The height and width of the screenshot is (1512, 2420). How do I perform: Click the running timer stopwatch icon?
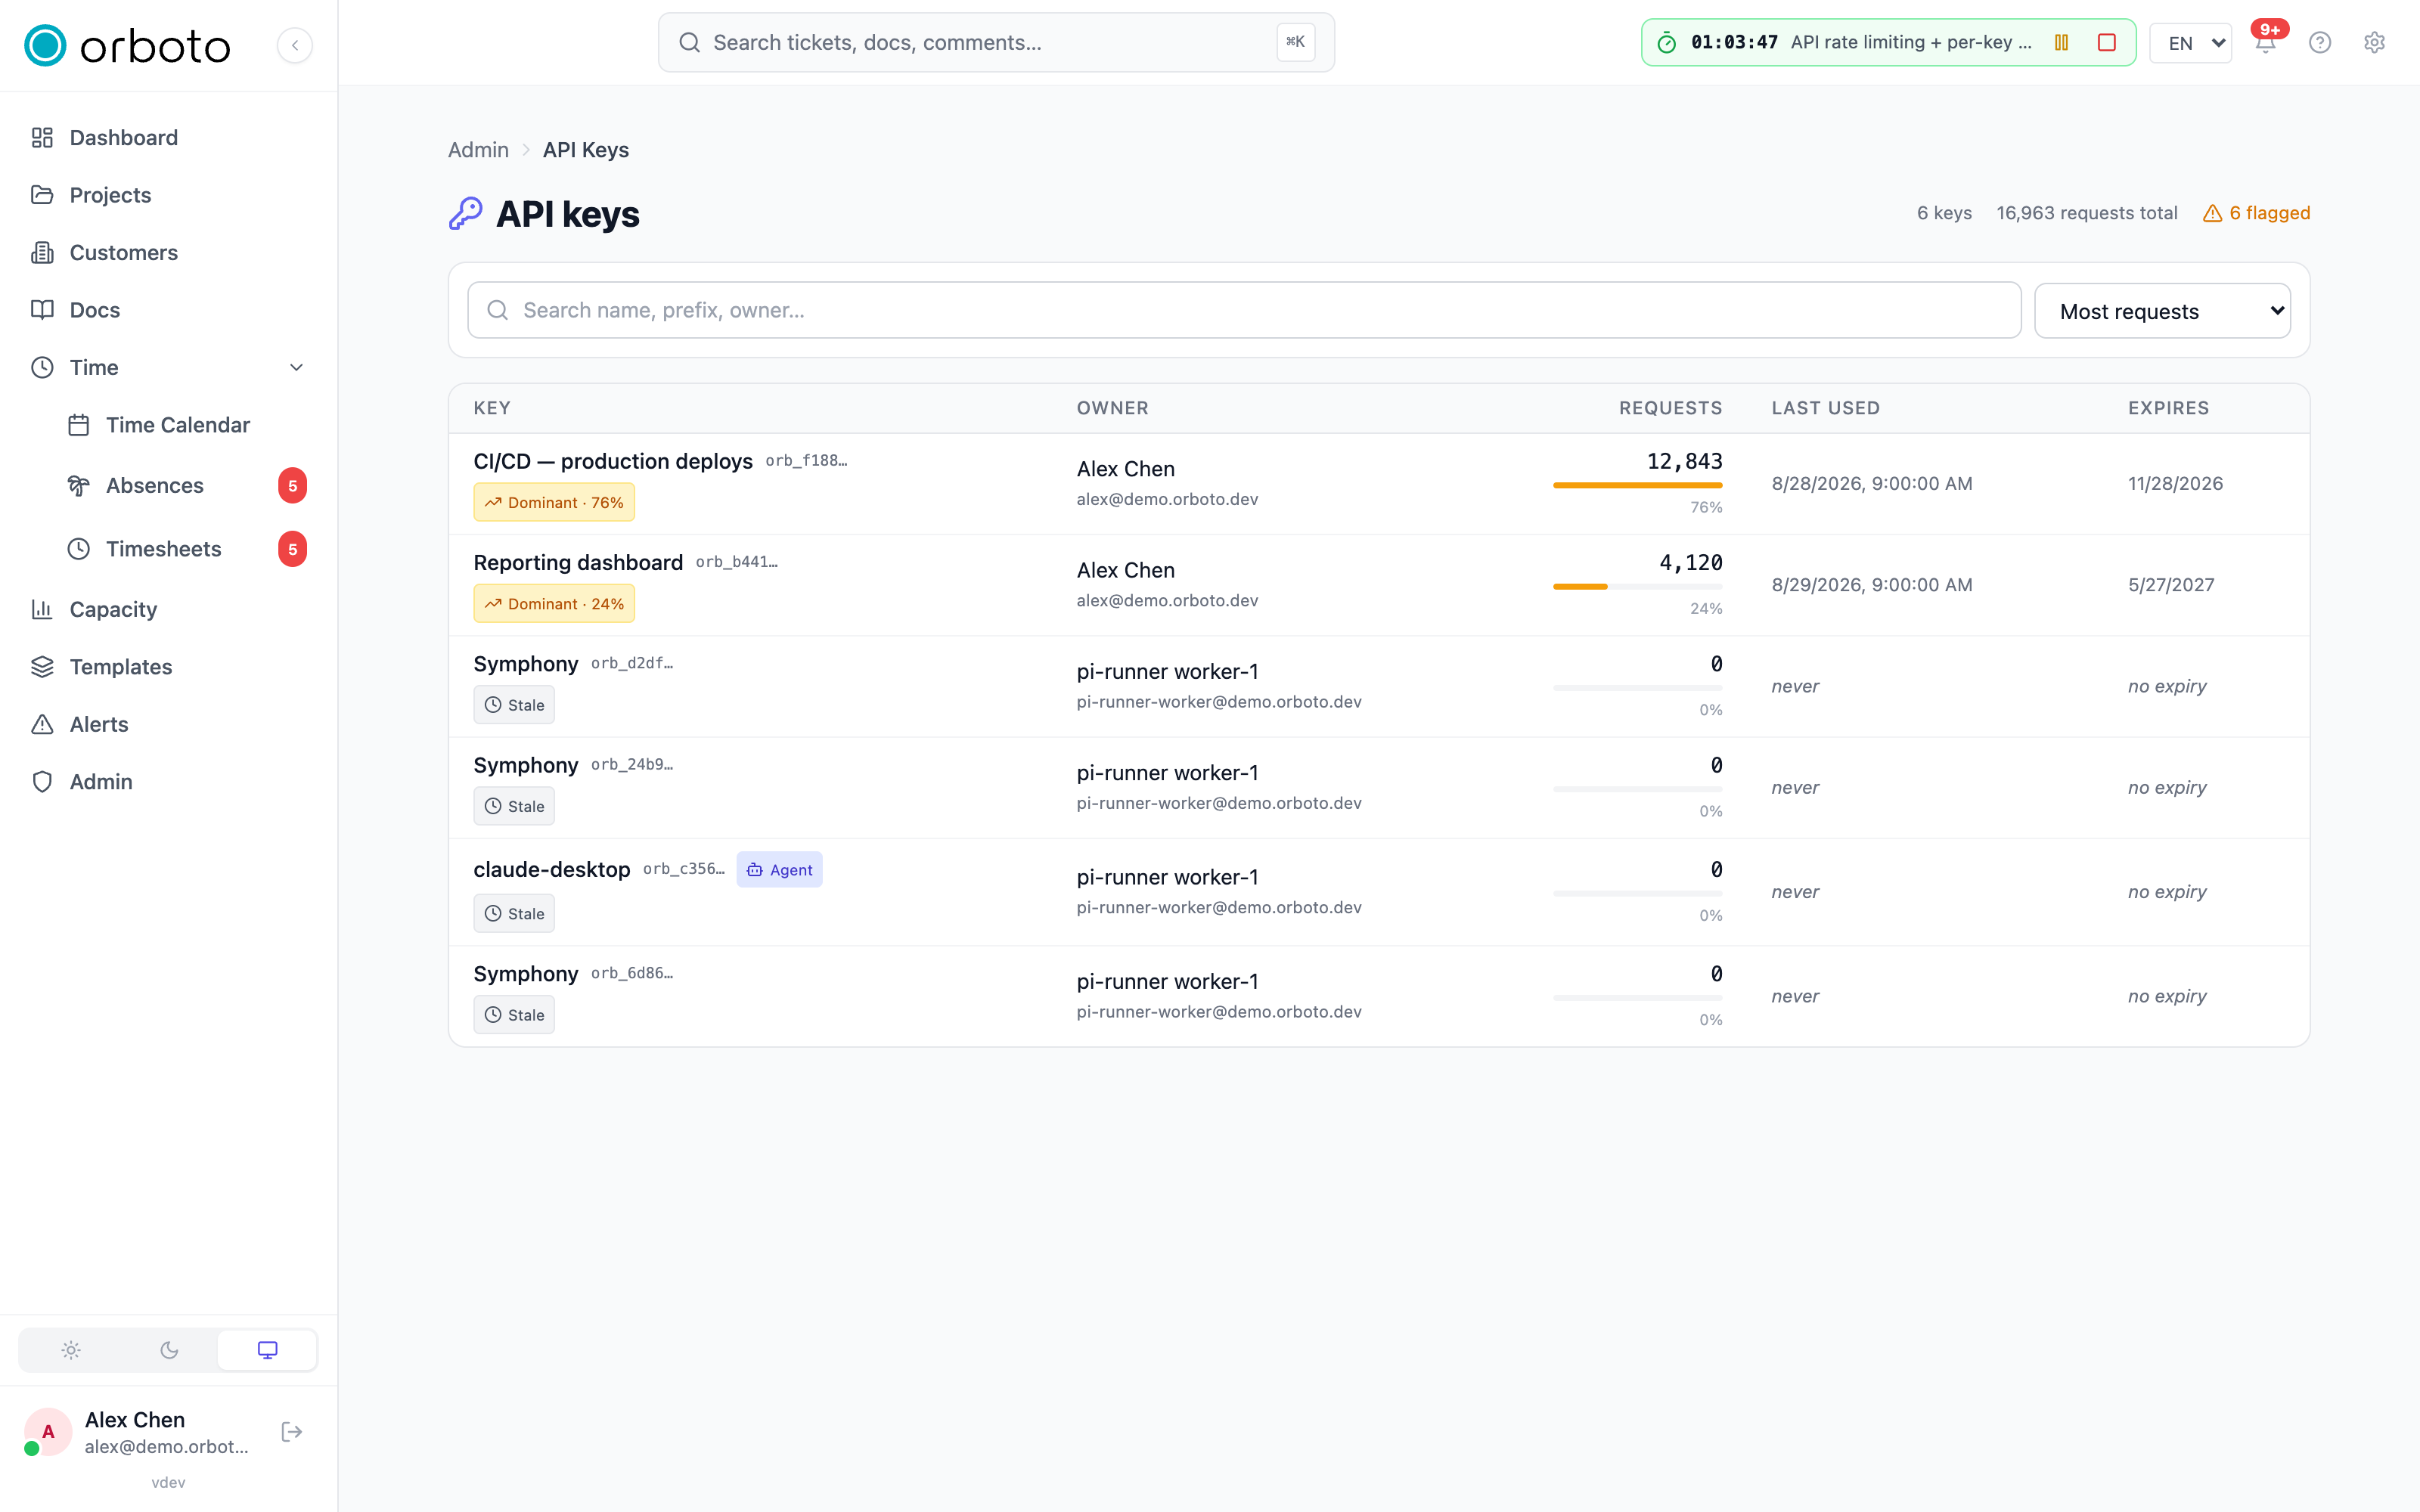click(x=1666, y=43)
